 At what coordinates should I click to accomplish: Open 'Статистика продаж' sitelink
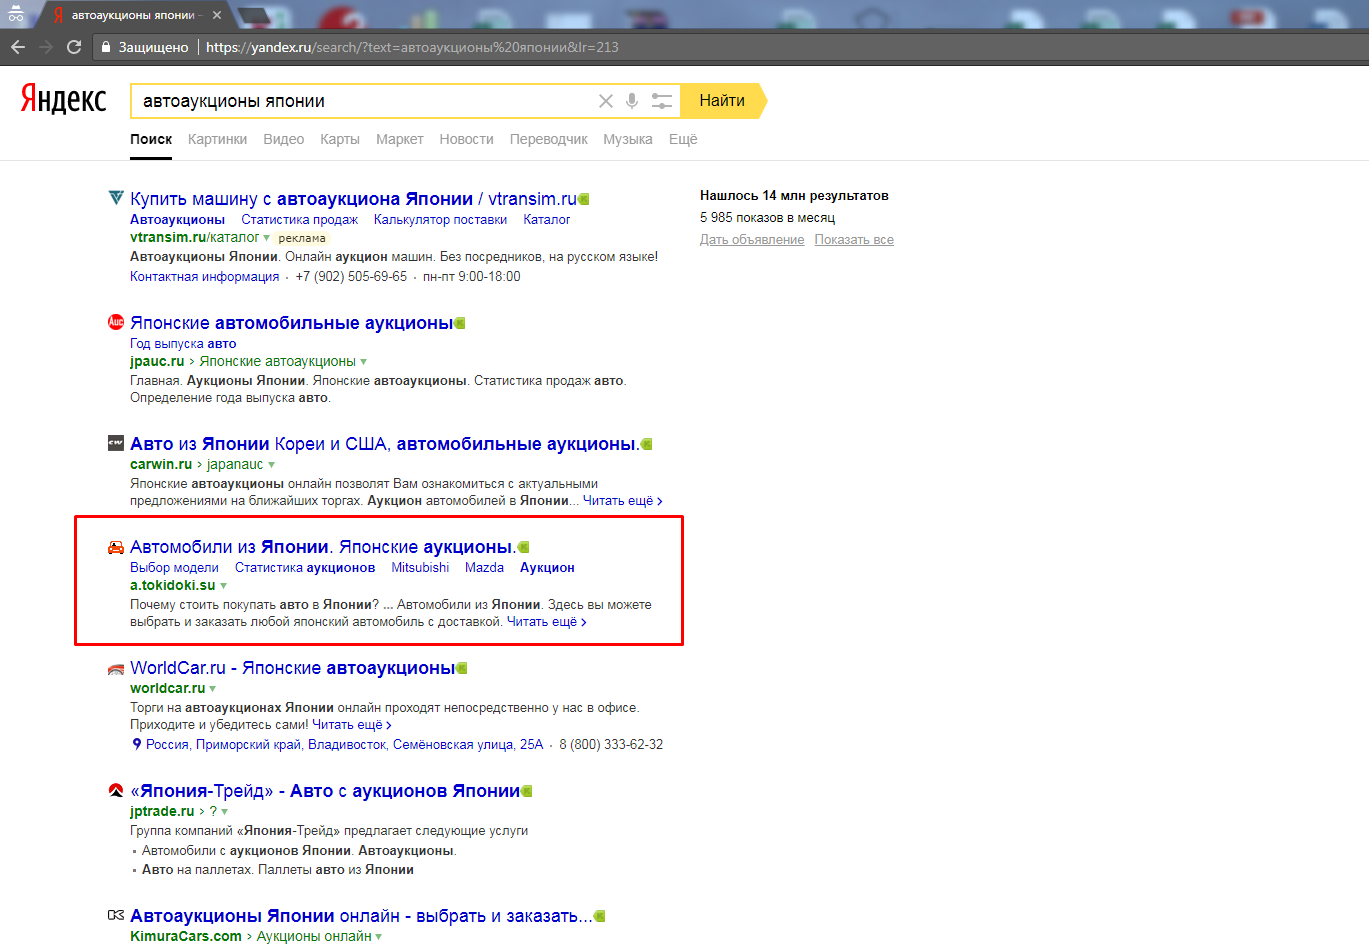299,219
